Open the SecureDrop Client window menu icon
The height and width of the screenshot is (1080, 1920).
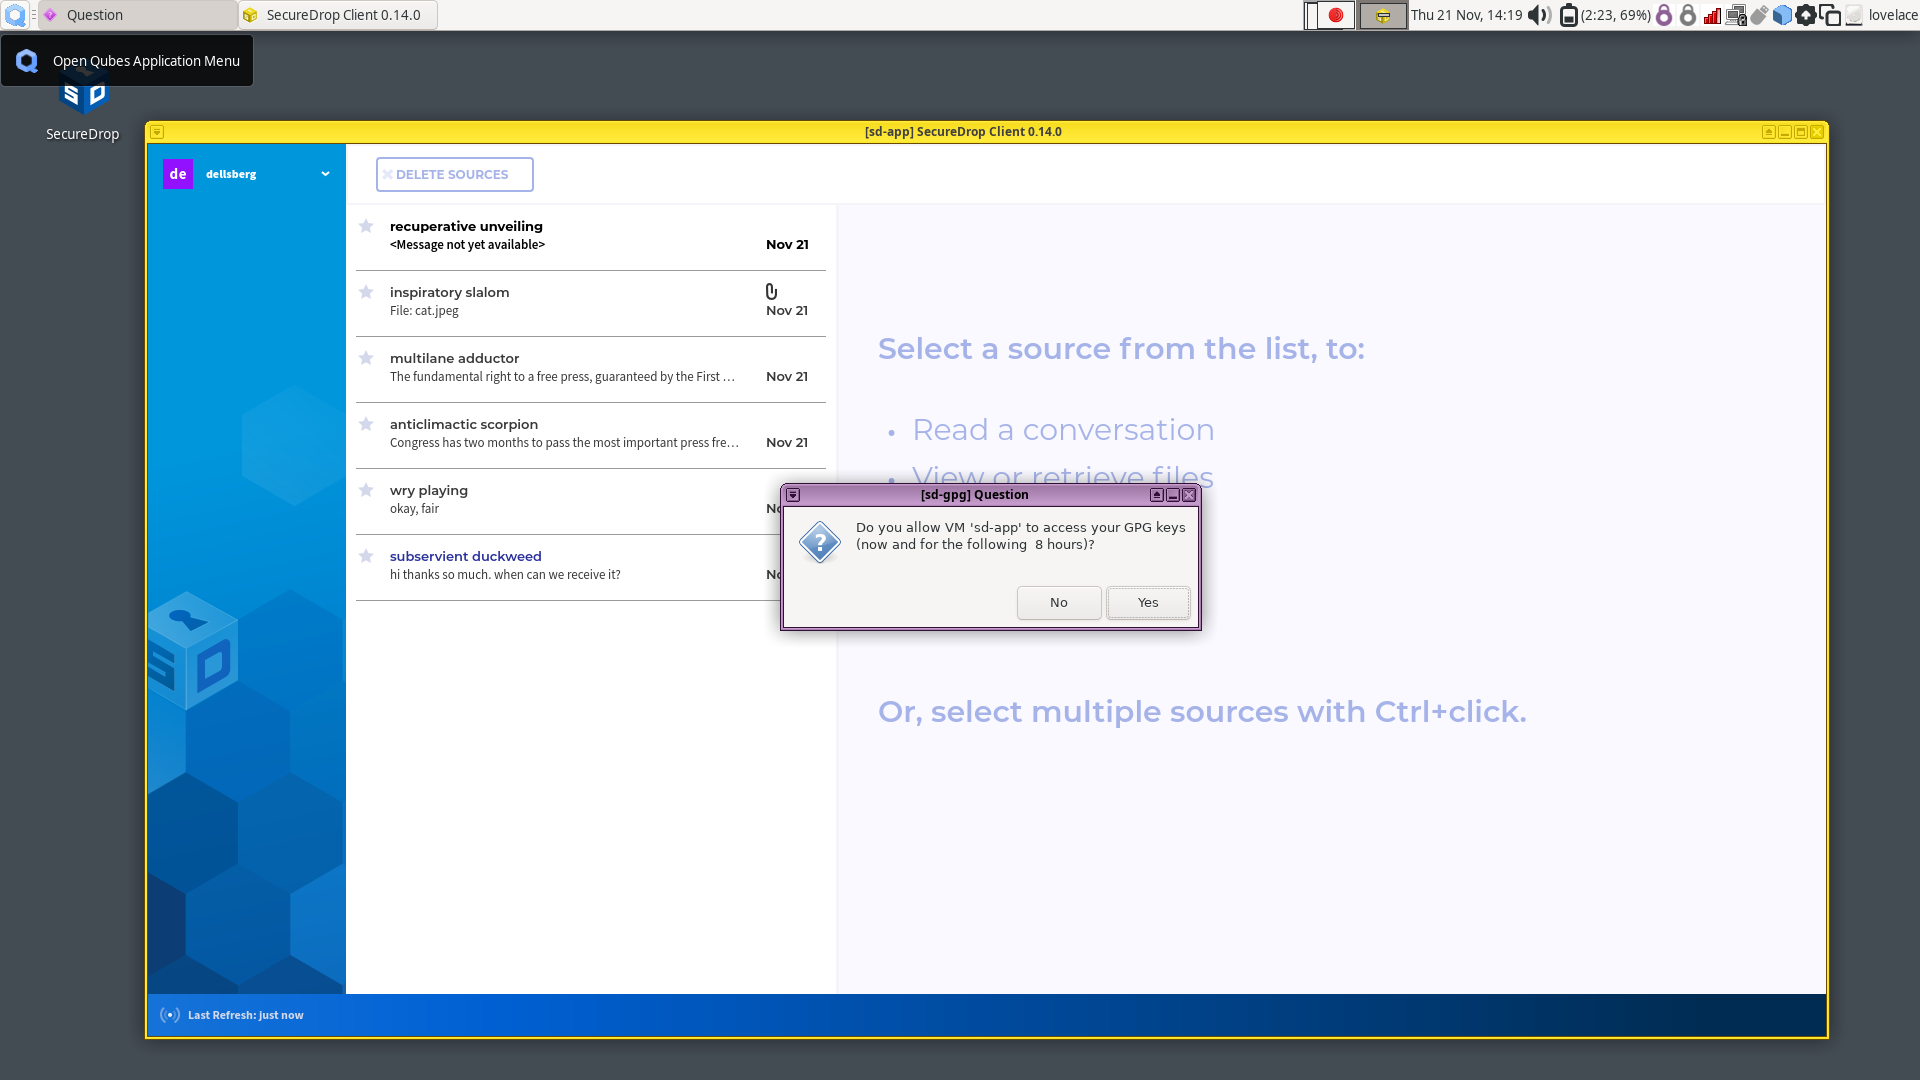coord(157,132)
